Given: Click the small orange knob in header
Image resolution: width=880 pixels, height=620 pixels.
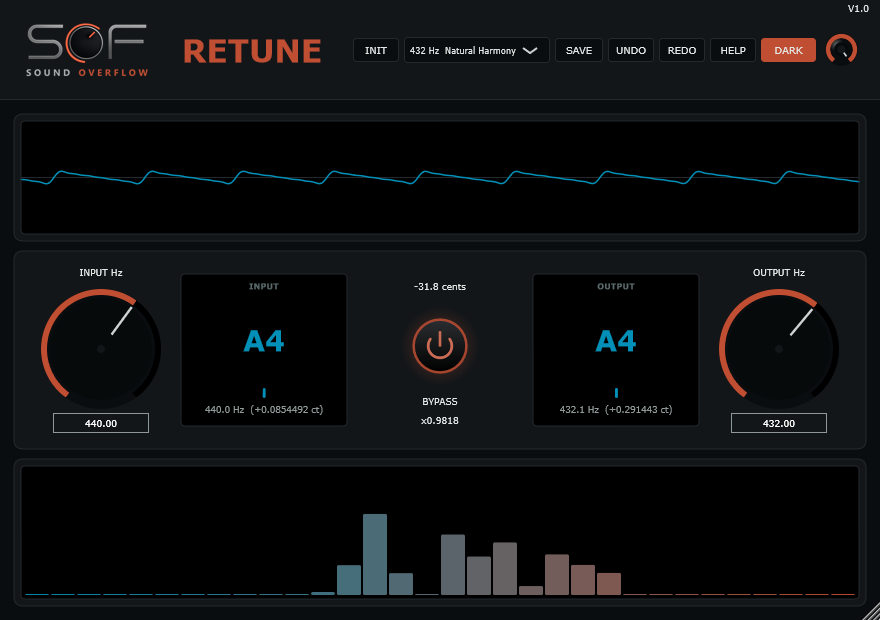Looking at the screenshot, I should [x=841, y=50].
